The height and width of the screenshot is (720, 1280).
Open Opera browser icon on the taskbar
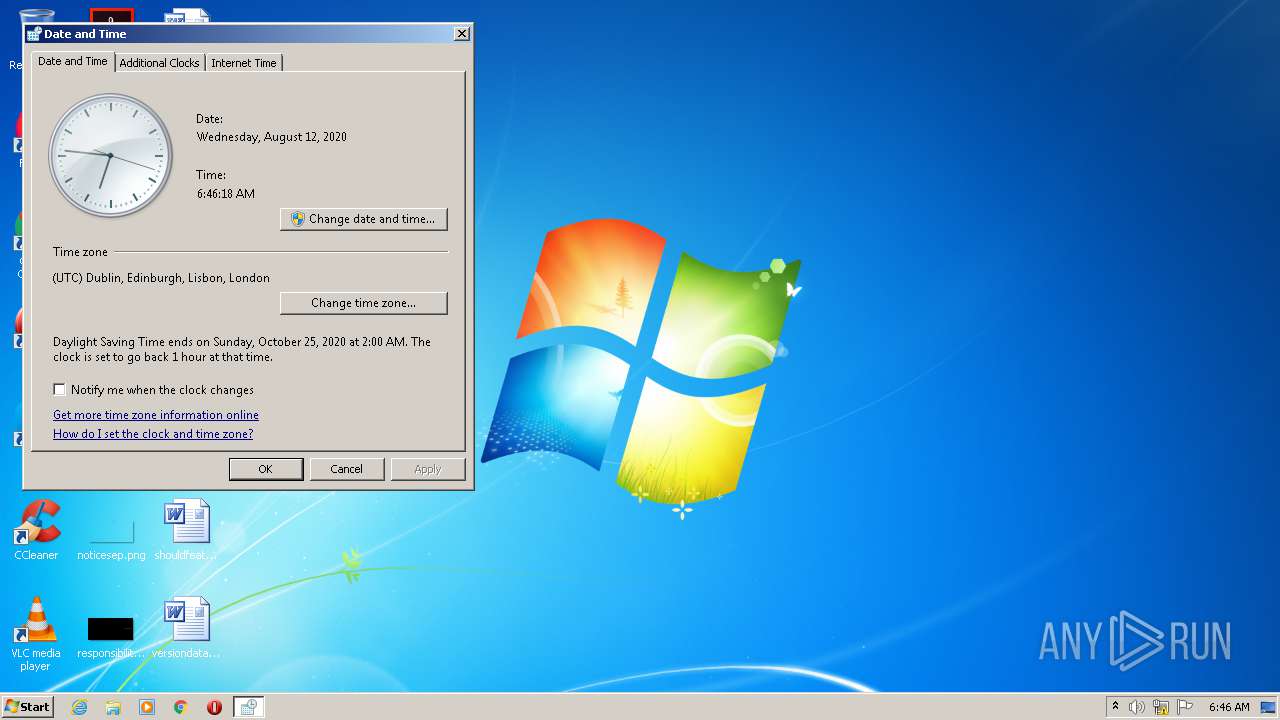pyautogui.click(x=214, y=707)
